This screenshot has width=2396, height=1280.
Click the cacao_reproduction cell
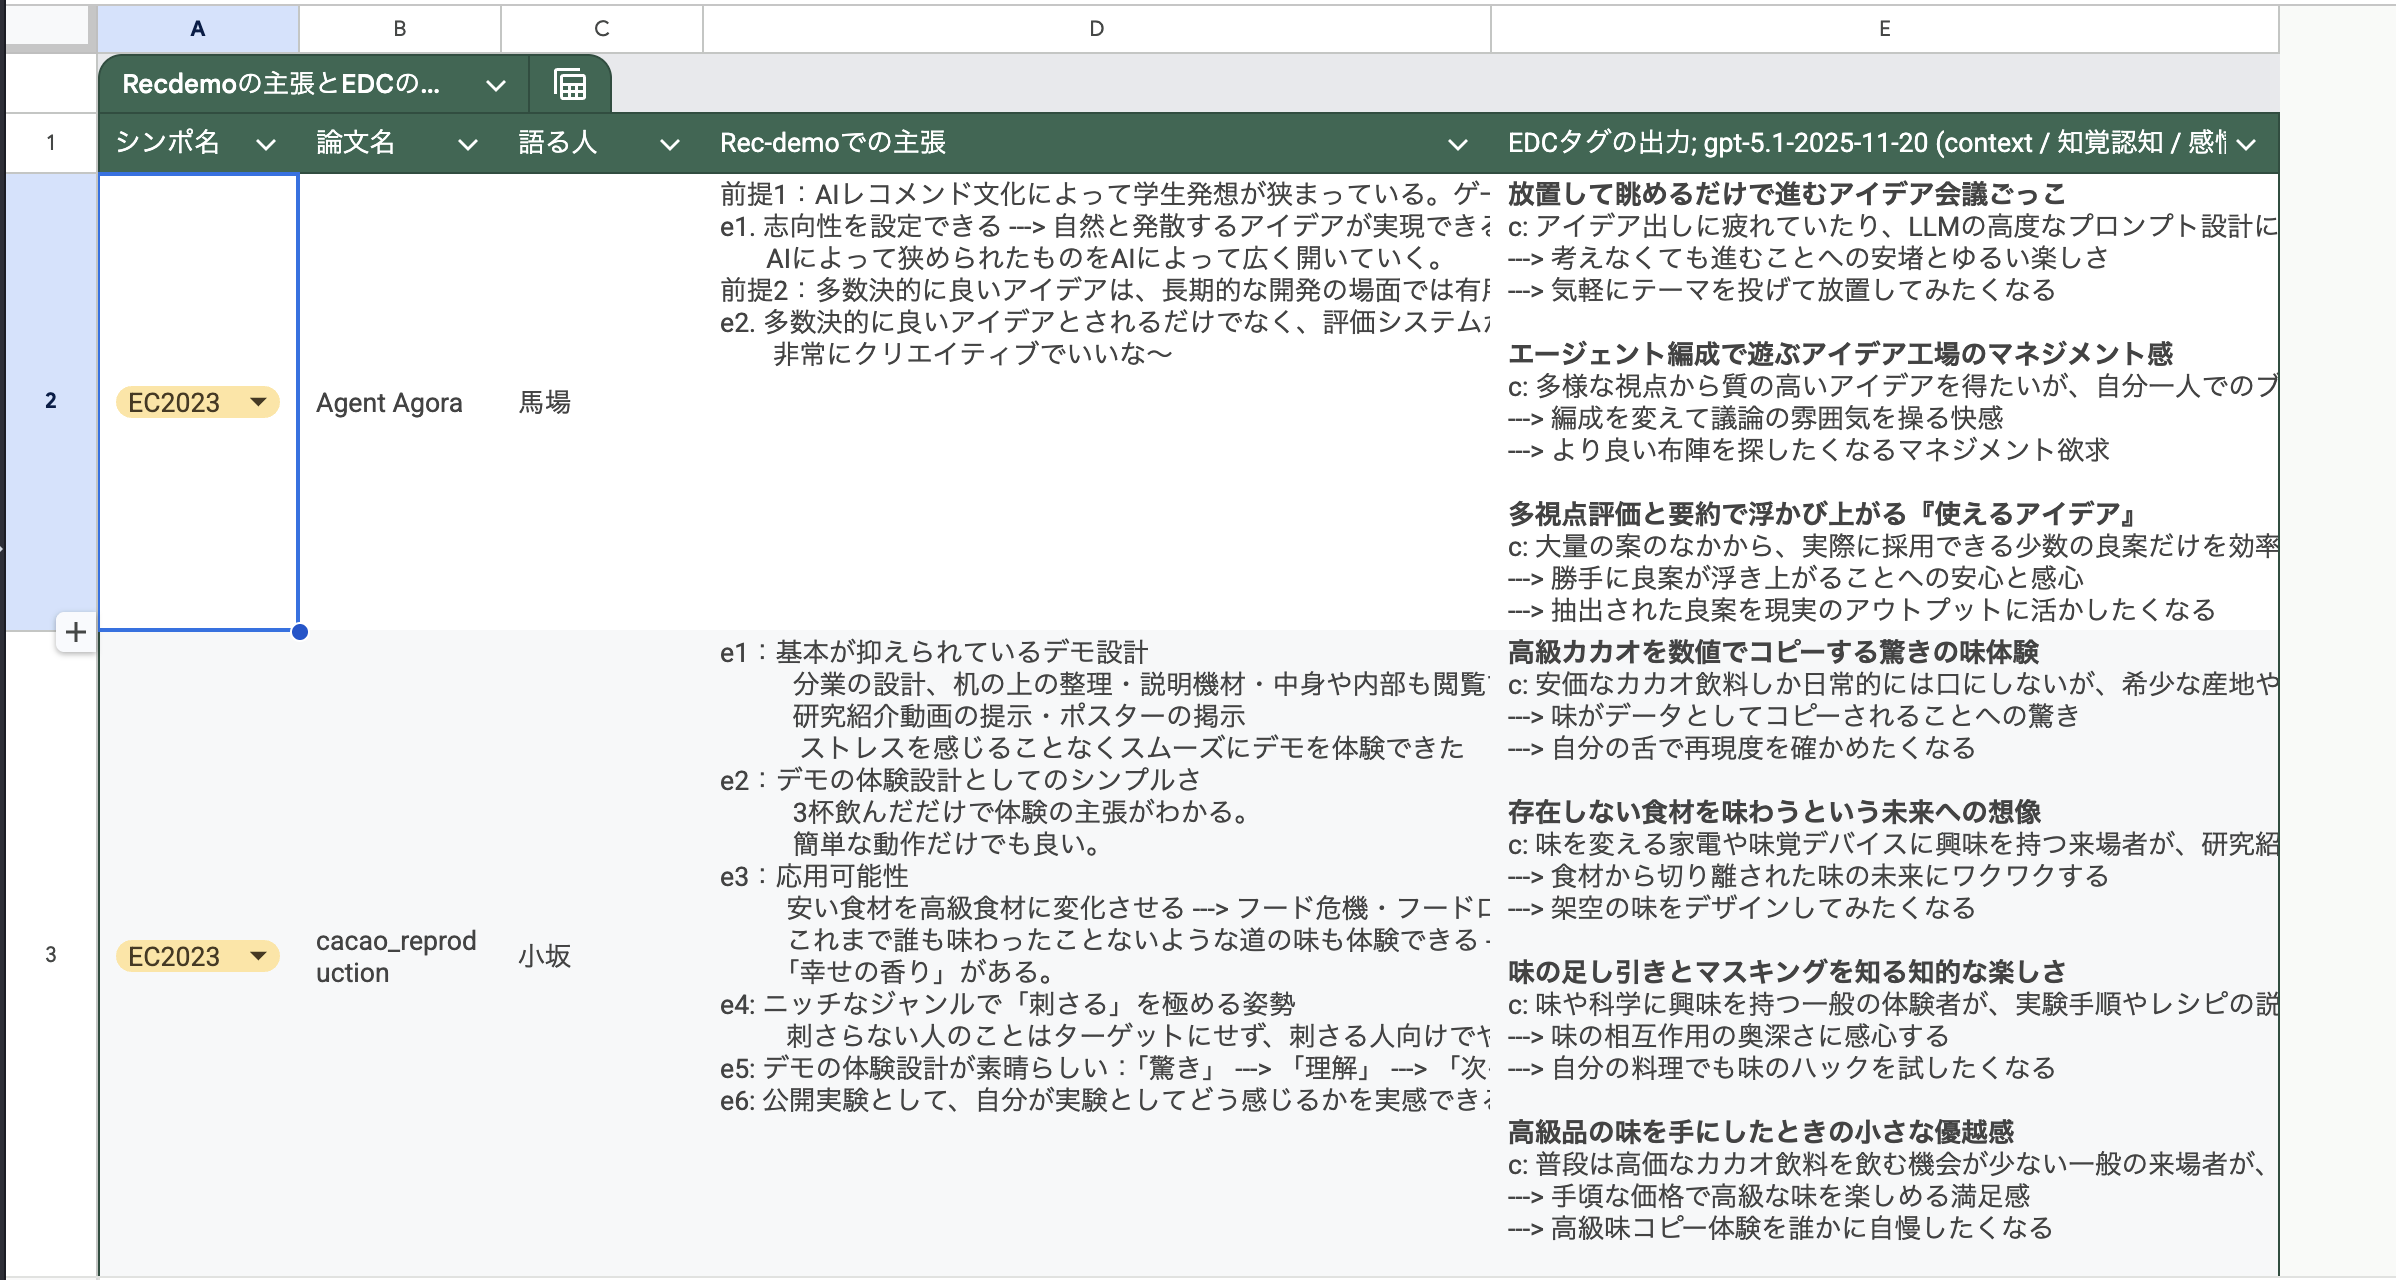point(396,956)
